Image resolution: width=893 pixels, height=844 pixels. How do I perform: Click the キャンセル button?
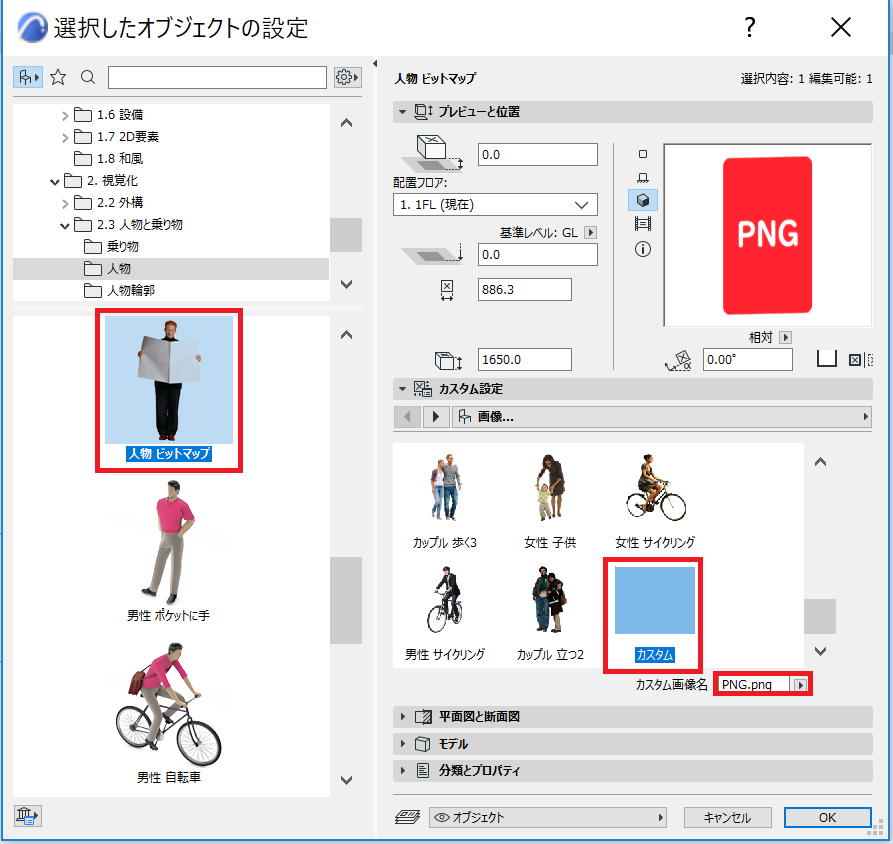(727, 817)
